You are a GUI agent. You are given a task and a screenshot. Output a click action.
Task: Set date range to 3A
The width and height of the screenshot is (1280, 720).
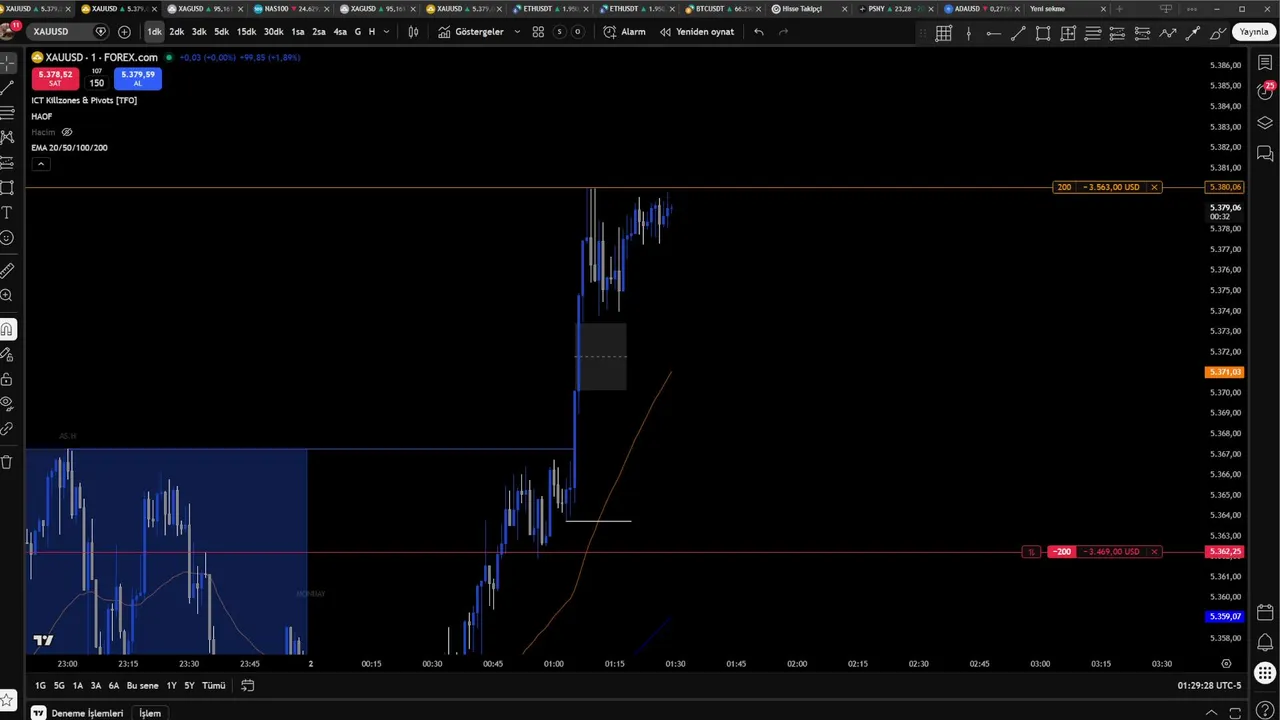(x=96, y=686)
